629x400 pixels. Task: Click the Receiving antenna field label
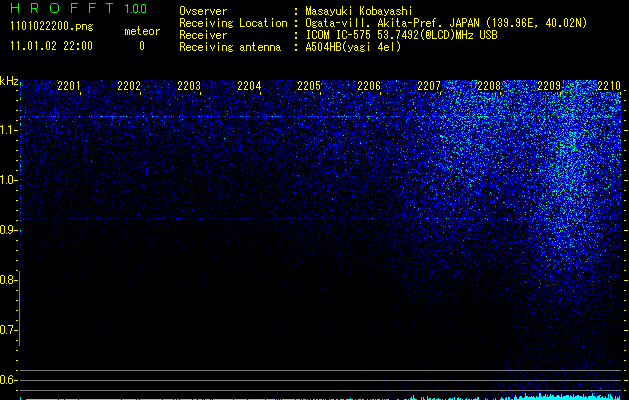pos(230,47)
